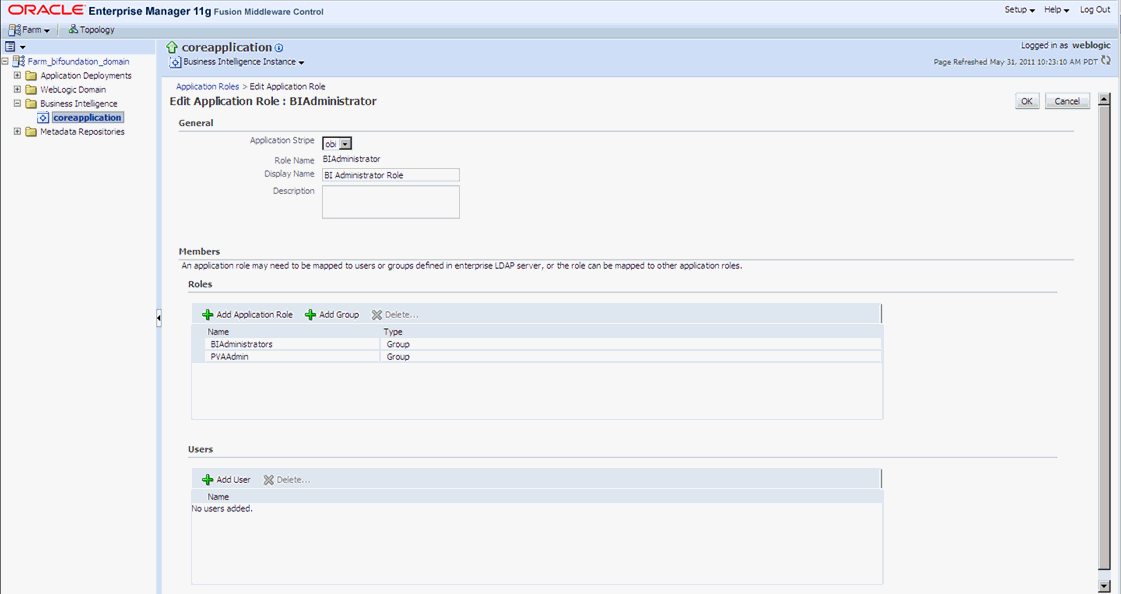Viewport: 1121px width, 594px height.
Task: Click the Log Out link
Action: coord(1095,10)
